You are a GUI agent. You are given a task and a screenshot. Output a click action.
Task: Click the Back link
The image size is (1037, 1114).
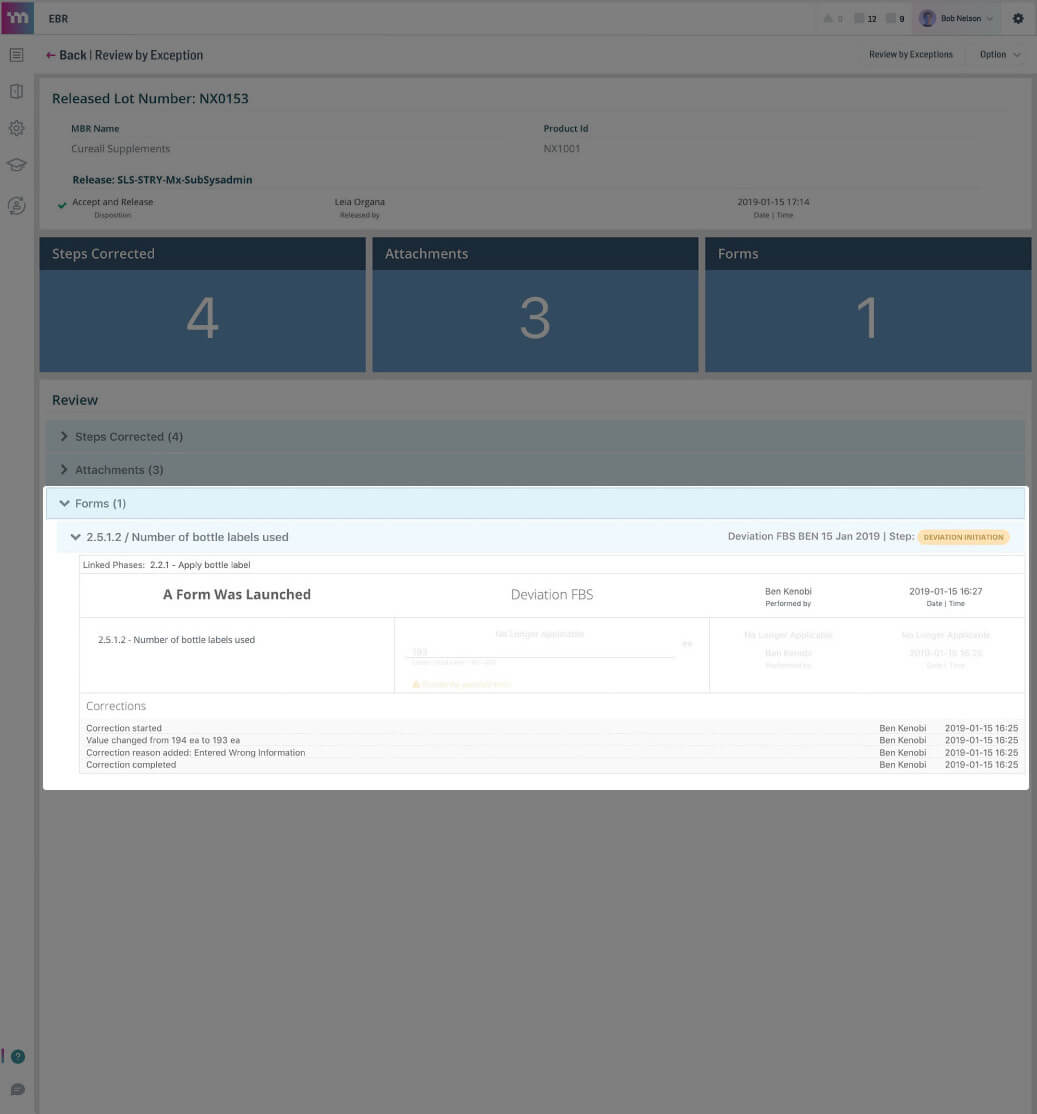[72, 55]
